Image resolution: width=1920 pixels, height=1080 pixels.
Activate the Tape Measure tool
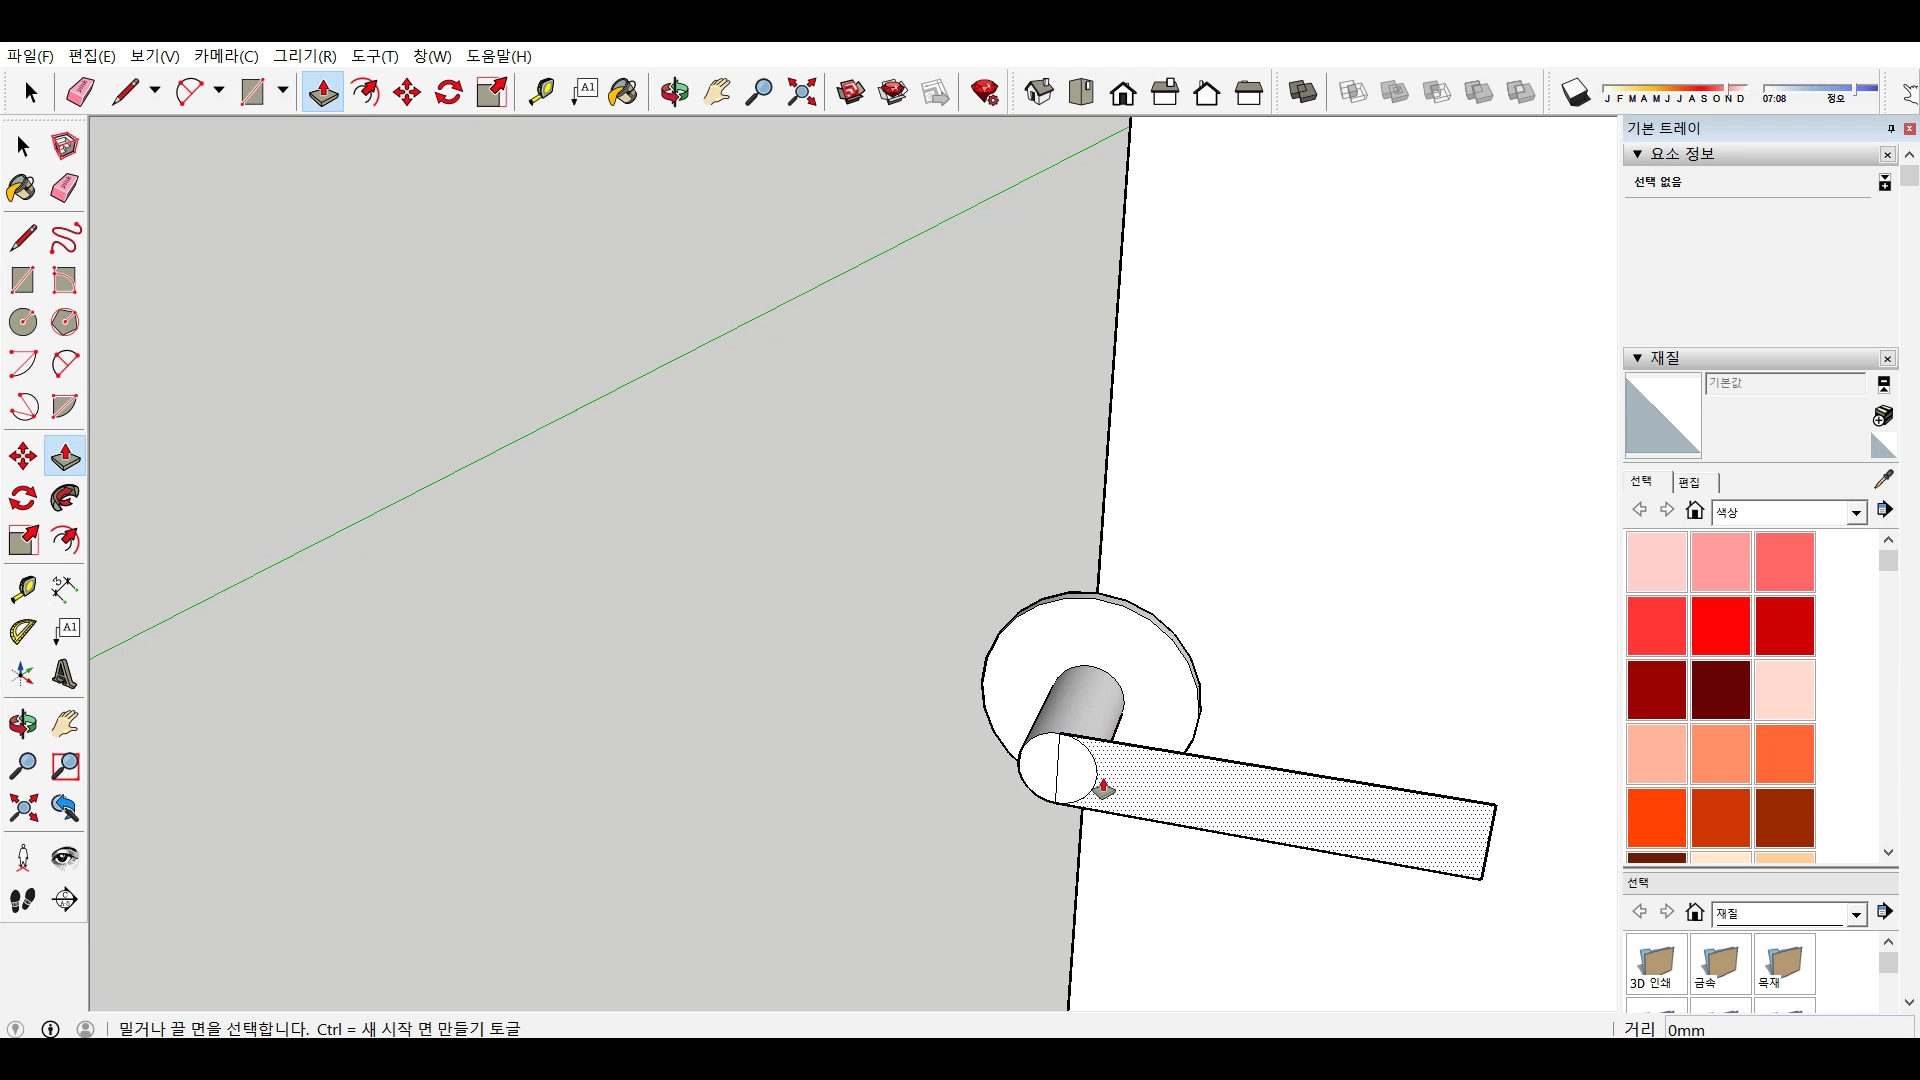tap(23, 589)
